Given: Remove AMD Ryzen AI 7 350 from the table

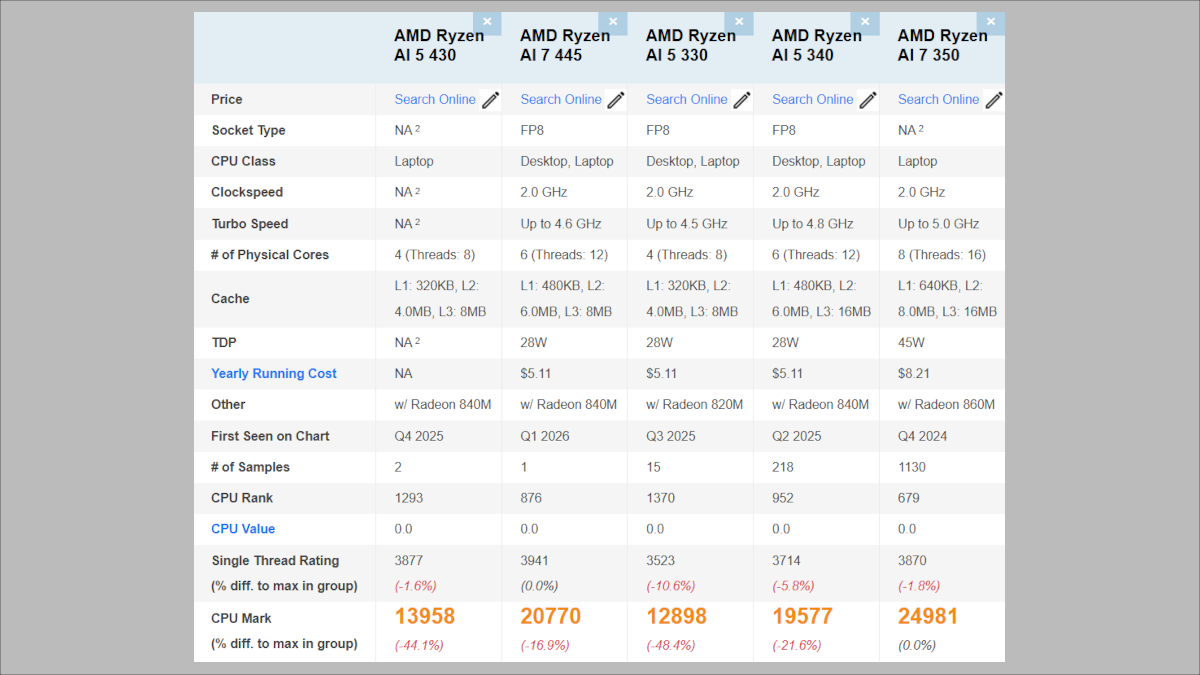Looking at the screenshot, I should tap(990, 21).
